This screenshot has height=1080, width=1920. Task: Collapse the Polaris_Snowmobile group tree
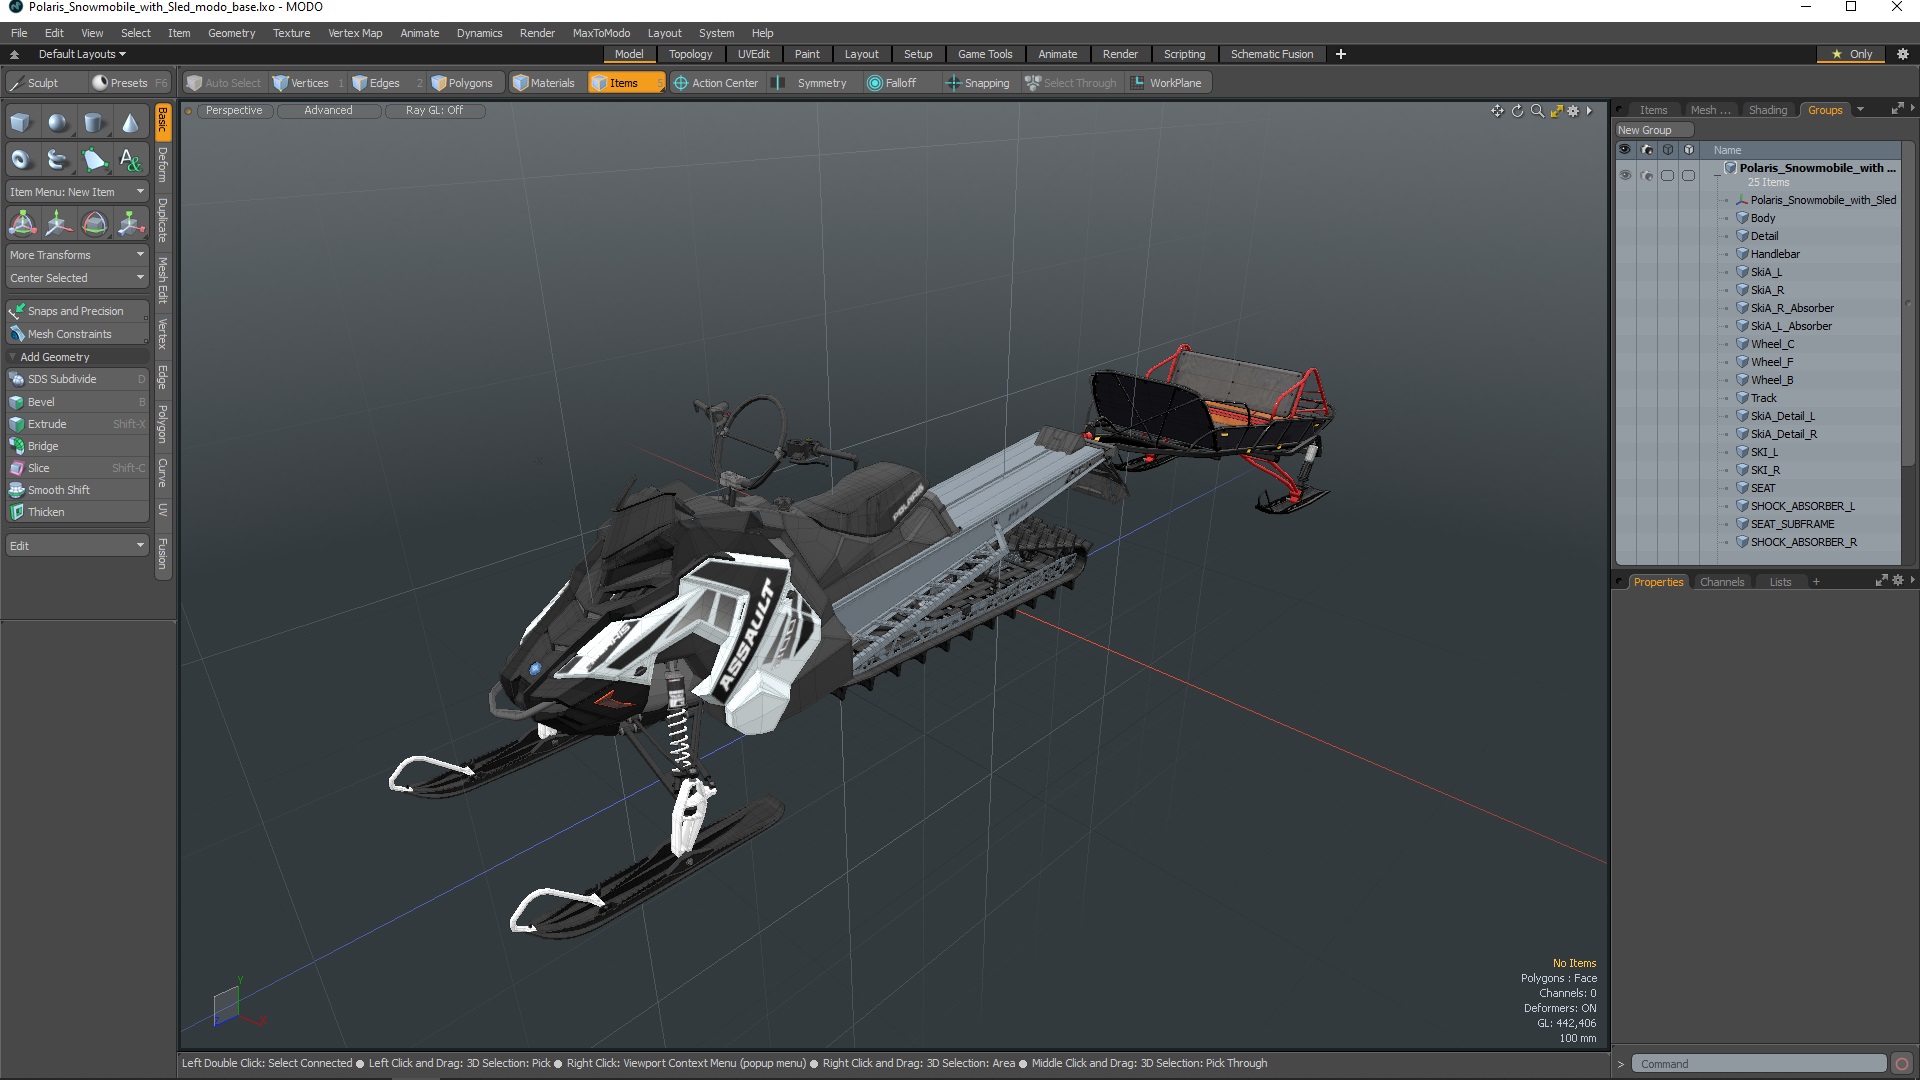point(1717,175)
